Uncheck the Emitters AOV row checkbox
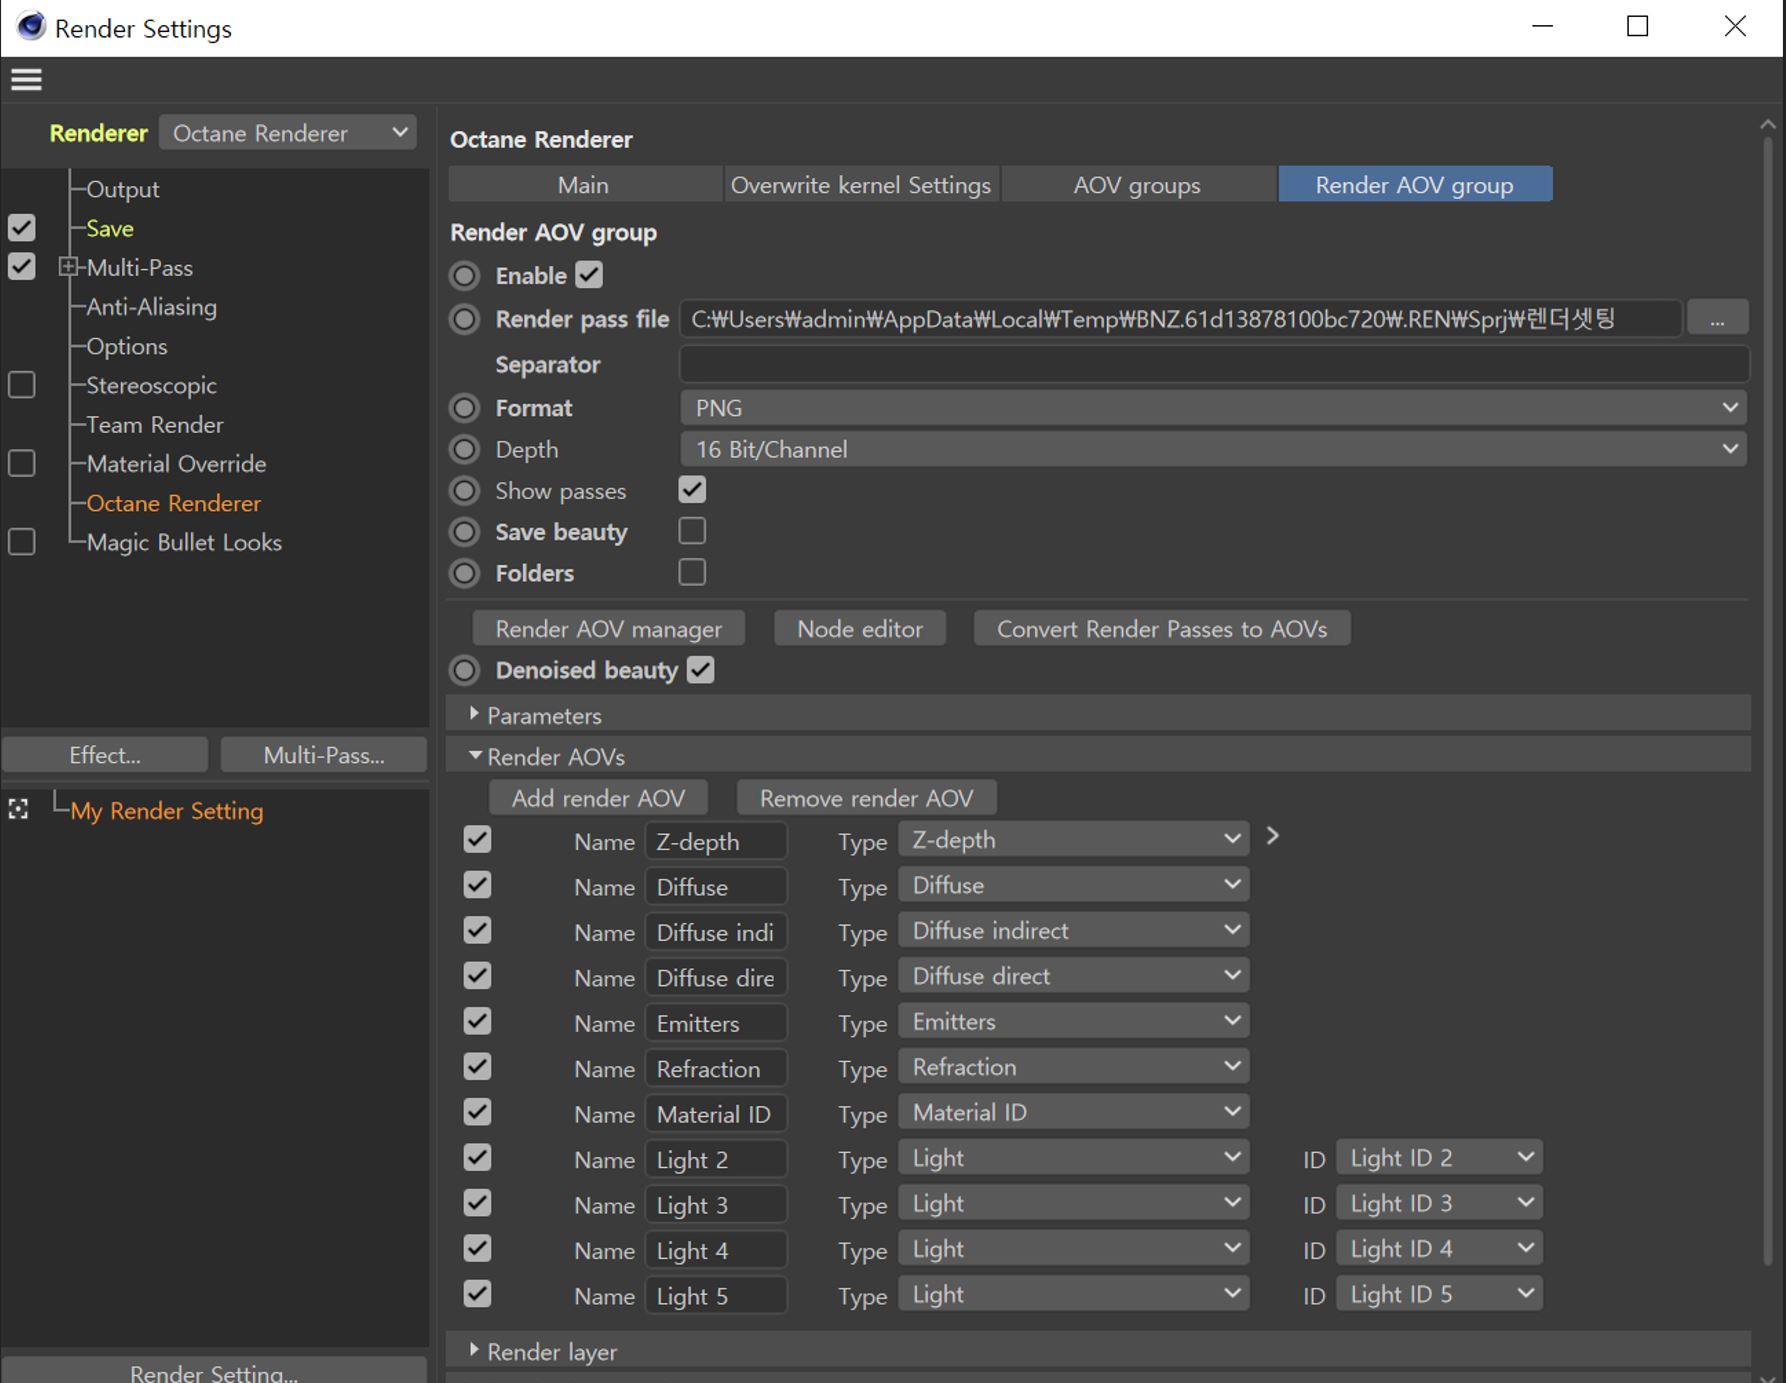The height and width of the screenshot is (1383, 1786). point(478,1021)
